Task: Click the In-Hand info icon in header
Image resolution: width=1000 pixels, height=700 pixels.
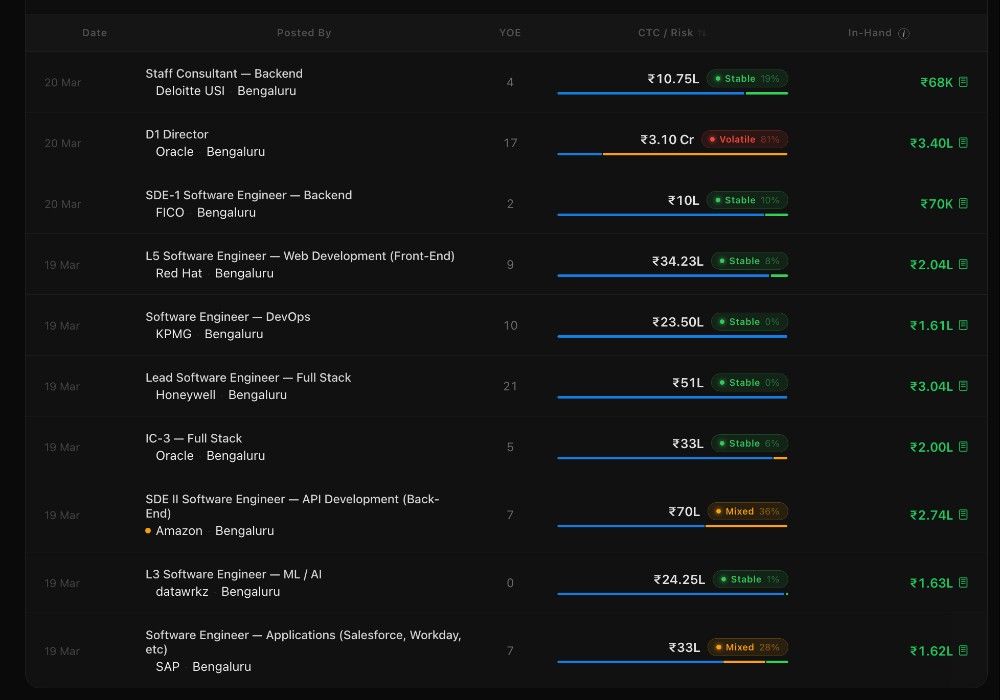Action: tap(904, 33)
